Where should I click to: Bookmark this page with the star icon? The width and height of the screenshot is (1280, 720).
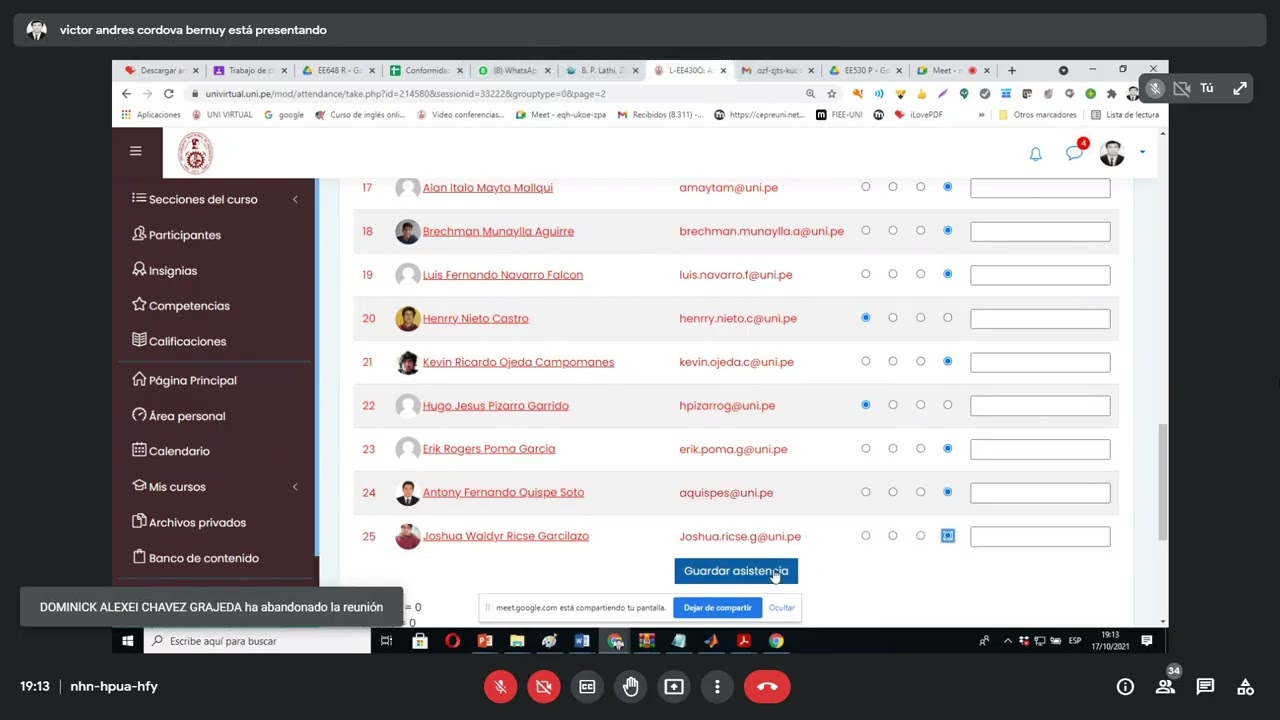(832, 94)
